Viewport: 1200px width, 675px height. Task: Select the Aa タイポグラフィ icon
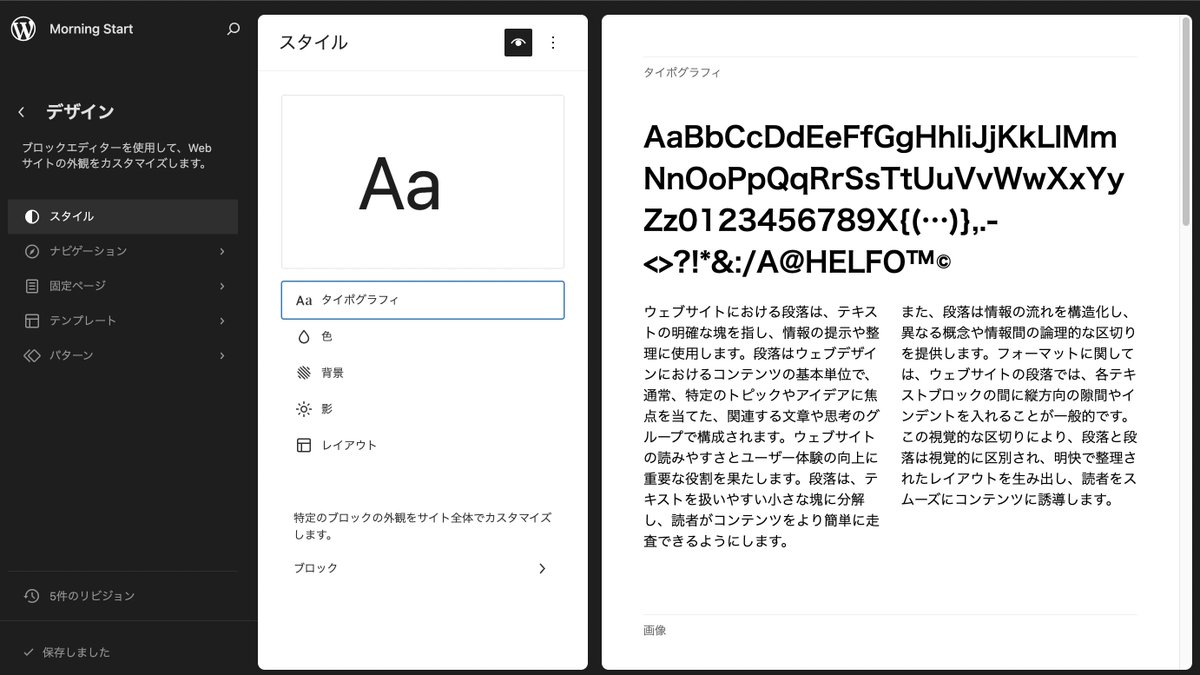pyautogui.click(x=303, y=300)
